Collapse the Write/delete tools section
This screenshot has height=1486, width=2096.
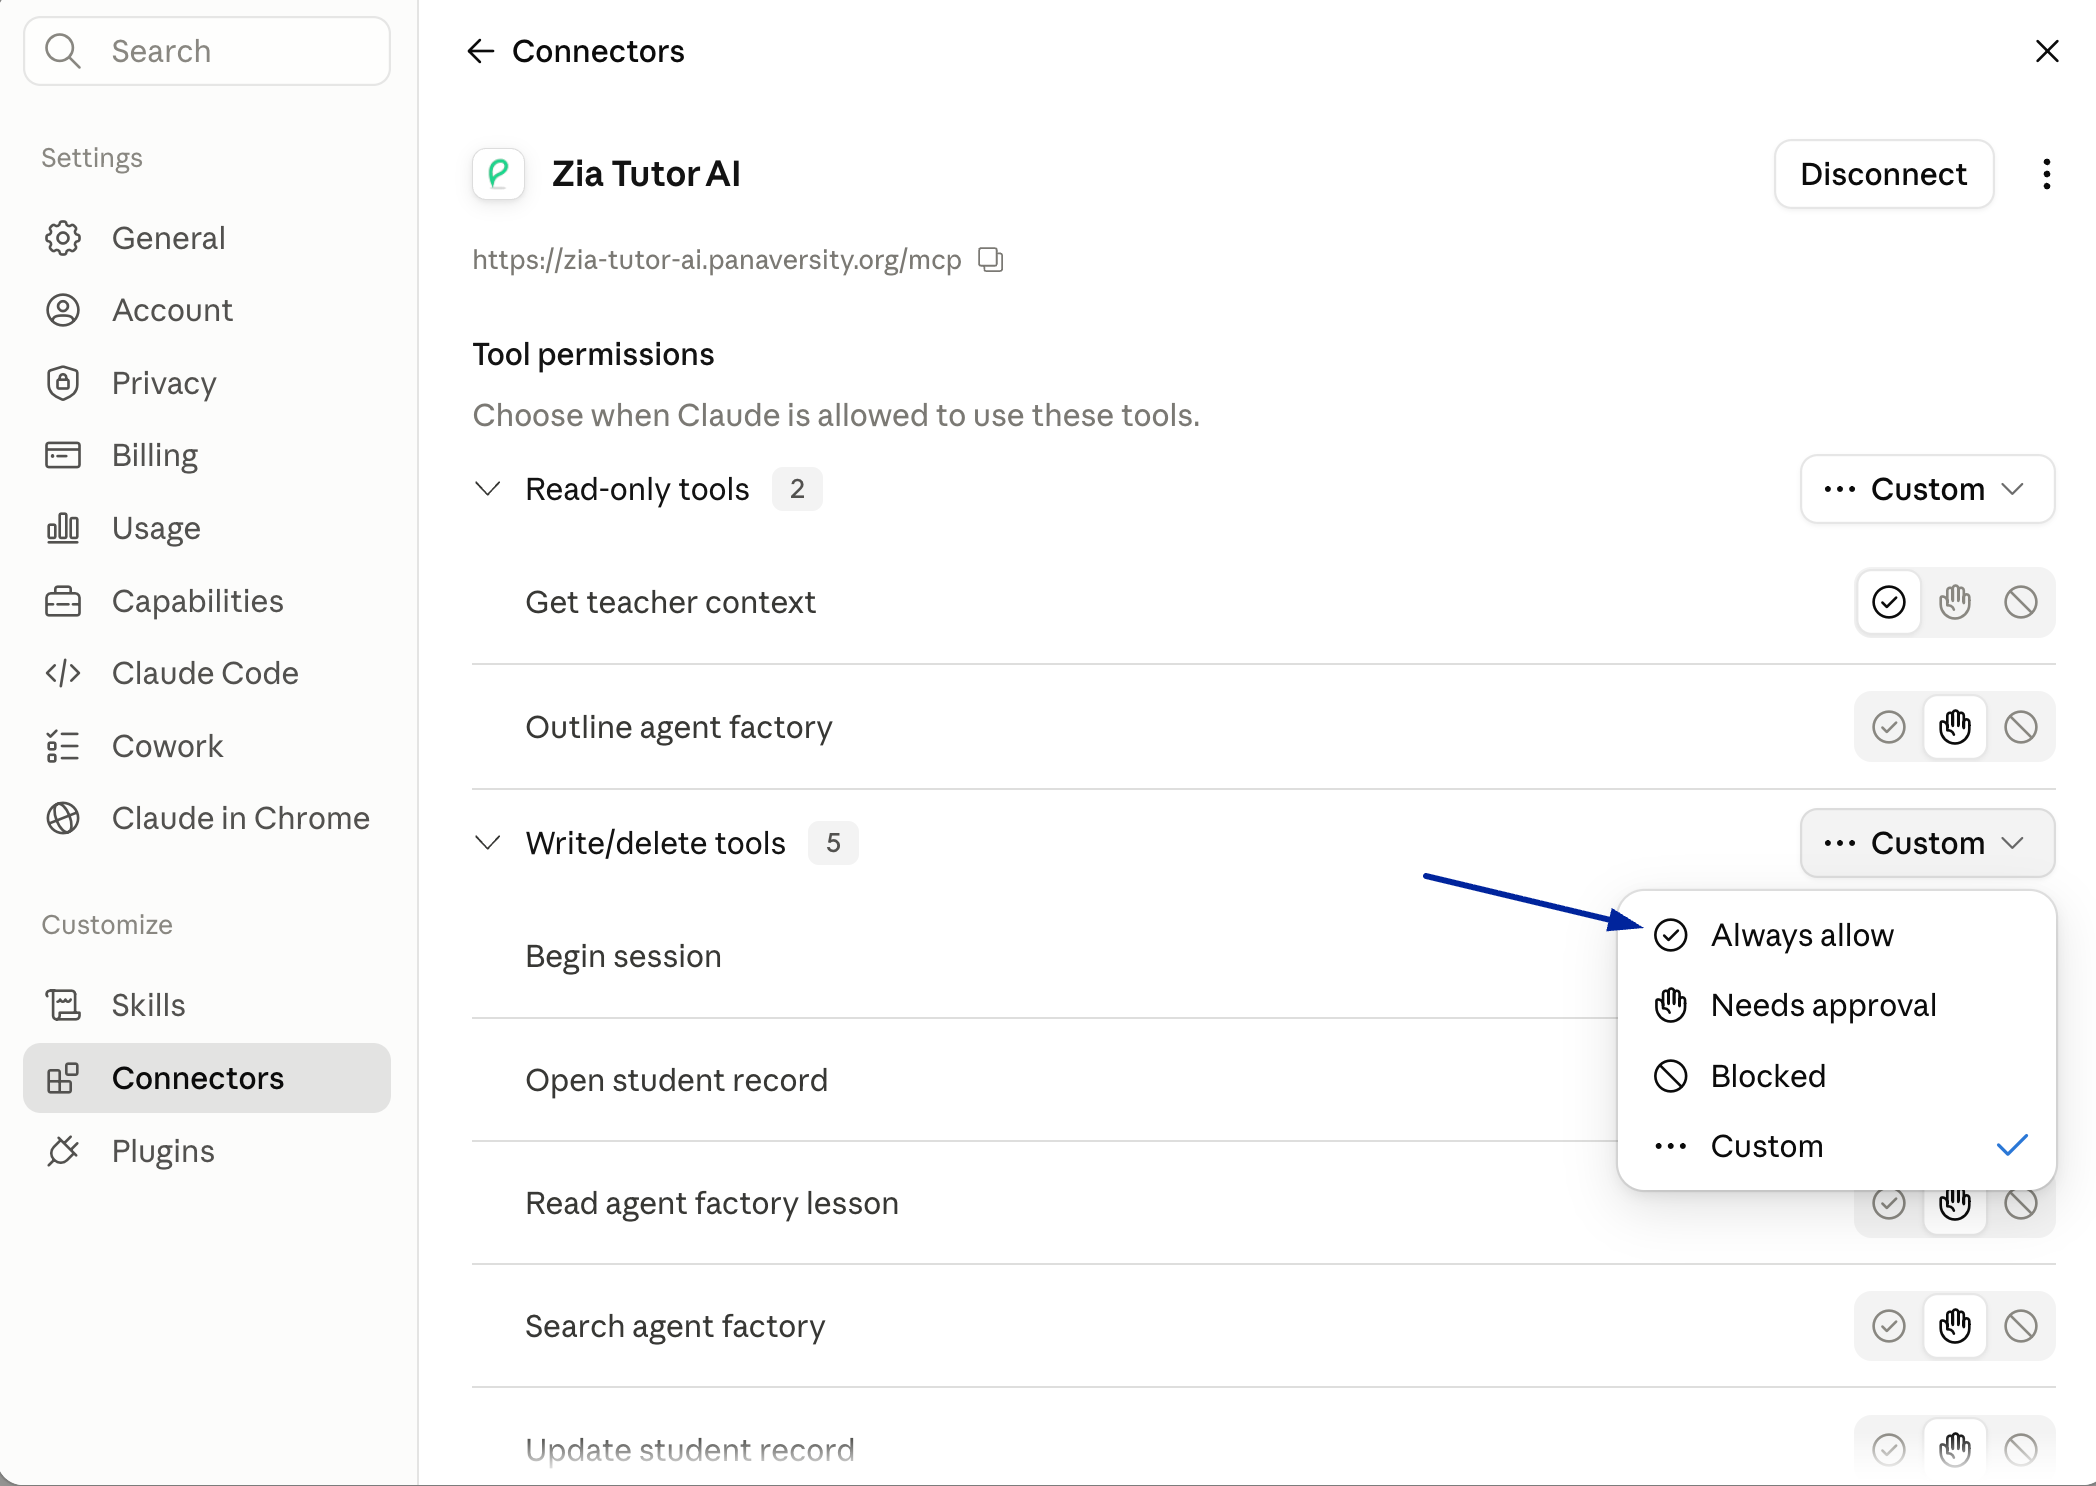click(487, 843)
